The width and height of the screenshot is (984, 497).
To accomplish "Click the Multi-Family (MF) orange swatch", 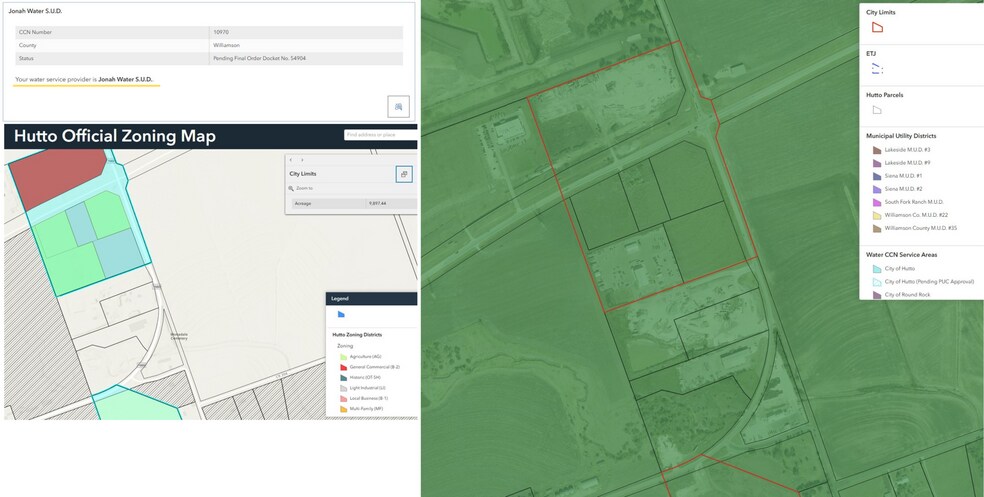I will pos(343,409).
